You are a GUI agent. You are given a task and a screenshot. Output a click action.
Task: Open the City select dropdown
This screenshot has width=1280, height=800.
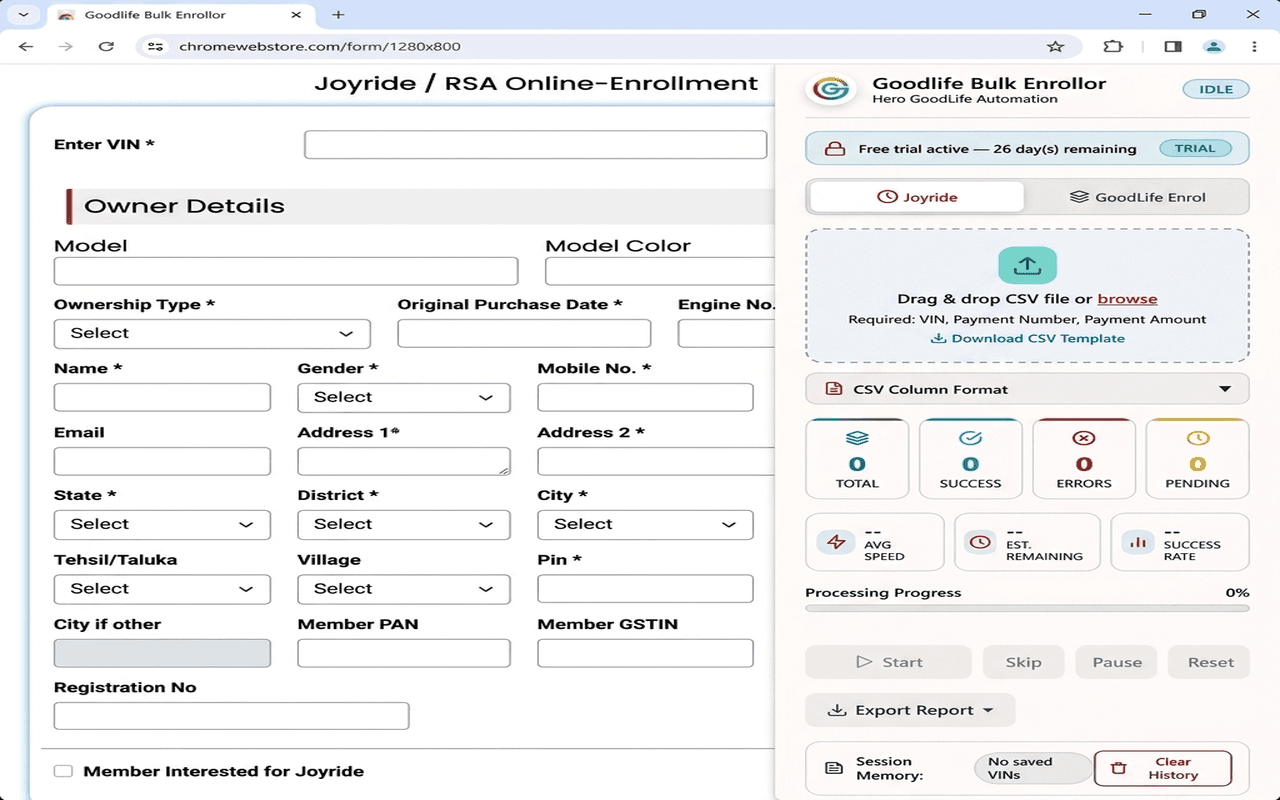[x=645, y=524]
